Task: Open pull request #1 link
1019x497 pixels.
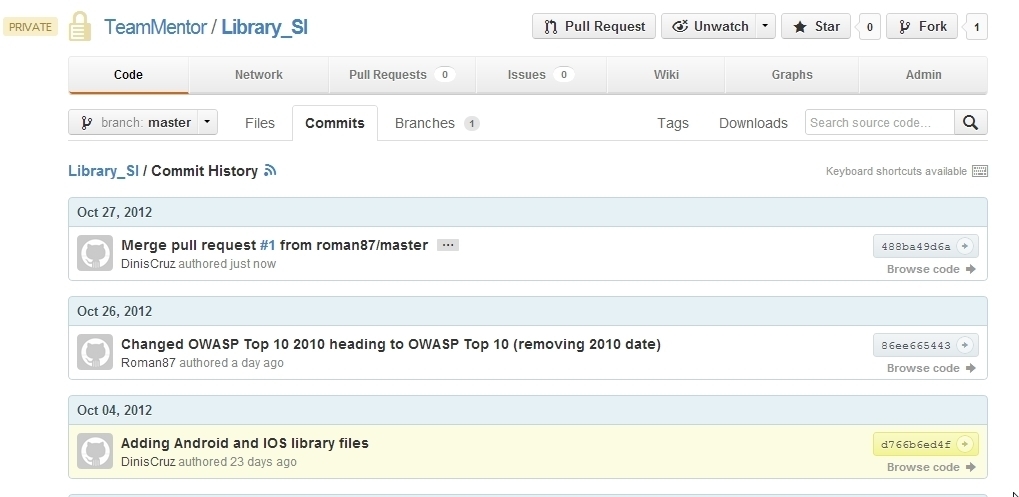Action: pos(267,245)
